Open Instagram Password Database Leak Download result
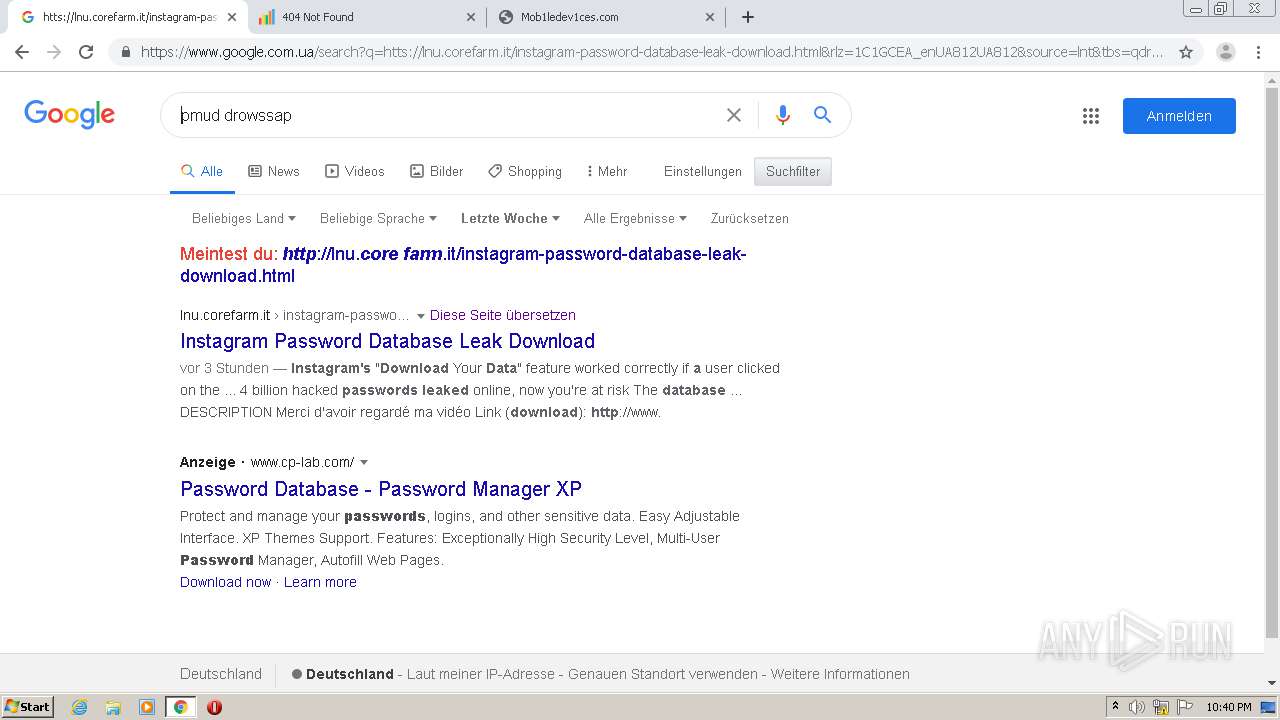1280x720 pixels. coord(388,341)
